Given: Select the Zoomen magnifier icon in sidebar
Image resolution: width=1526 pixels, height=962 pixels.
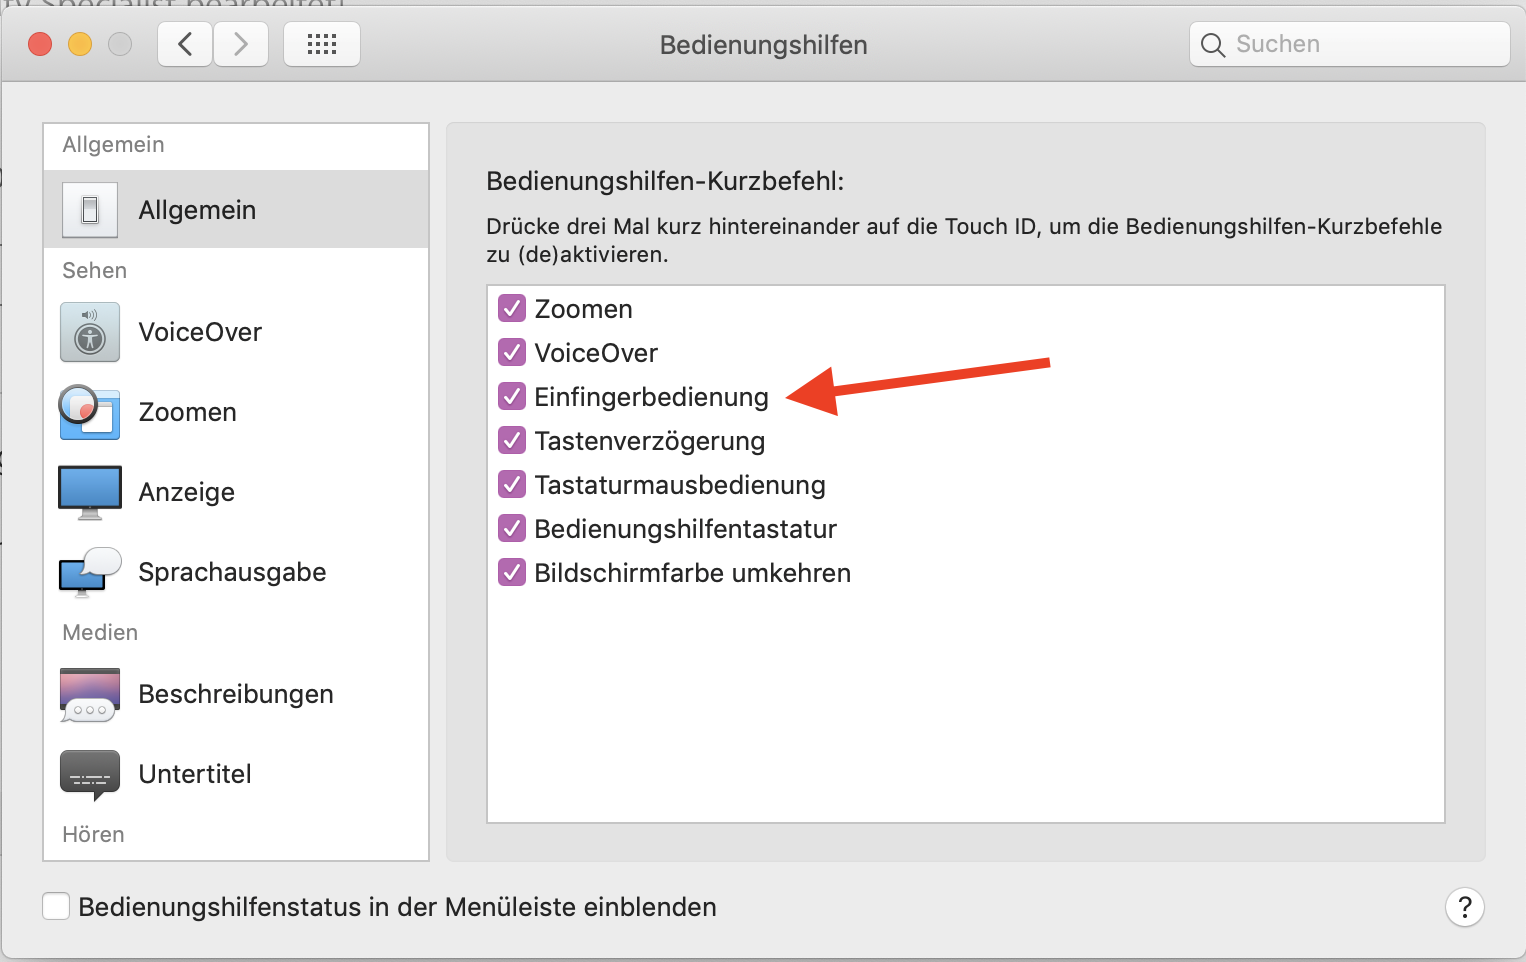Looking at the screenshot, I should (x=90, y=412).
